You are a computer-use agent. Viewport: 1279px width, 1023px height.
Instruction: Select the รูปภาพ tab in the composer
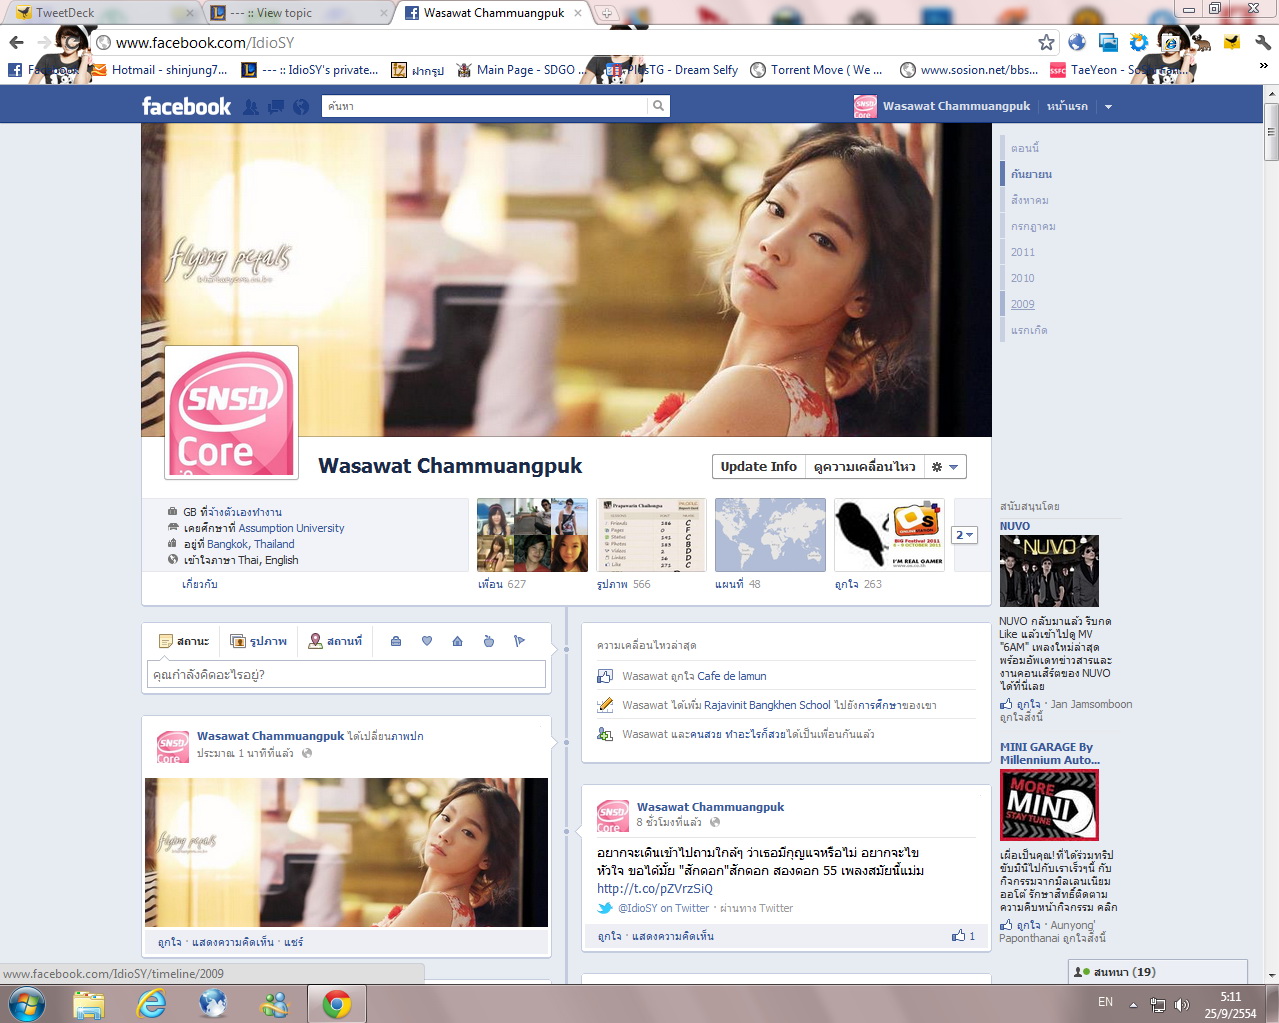click(258, 641)
